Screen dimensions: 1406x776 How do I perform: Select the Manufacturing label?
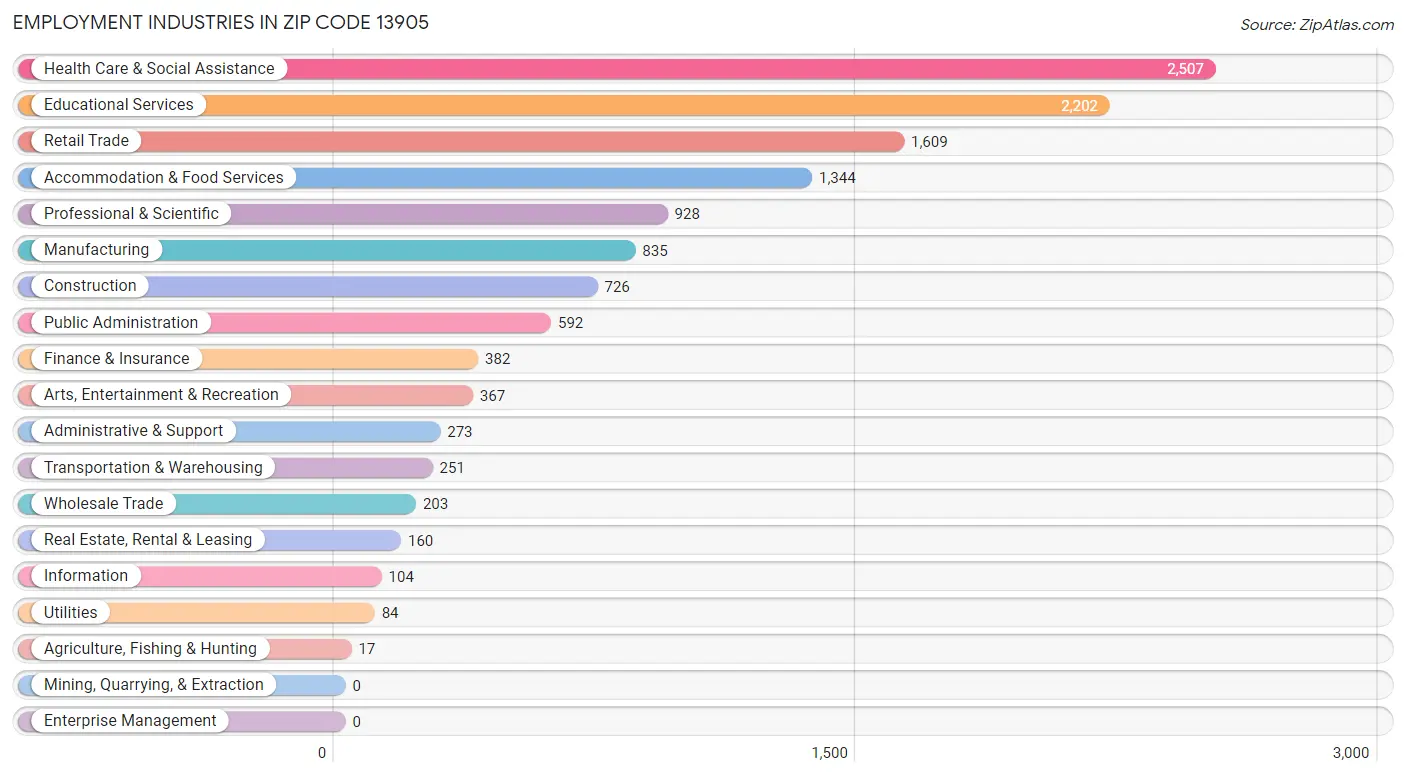click(96, 250)
